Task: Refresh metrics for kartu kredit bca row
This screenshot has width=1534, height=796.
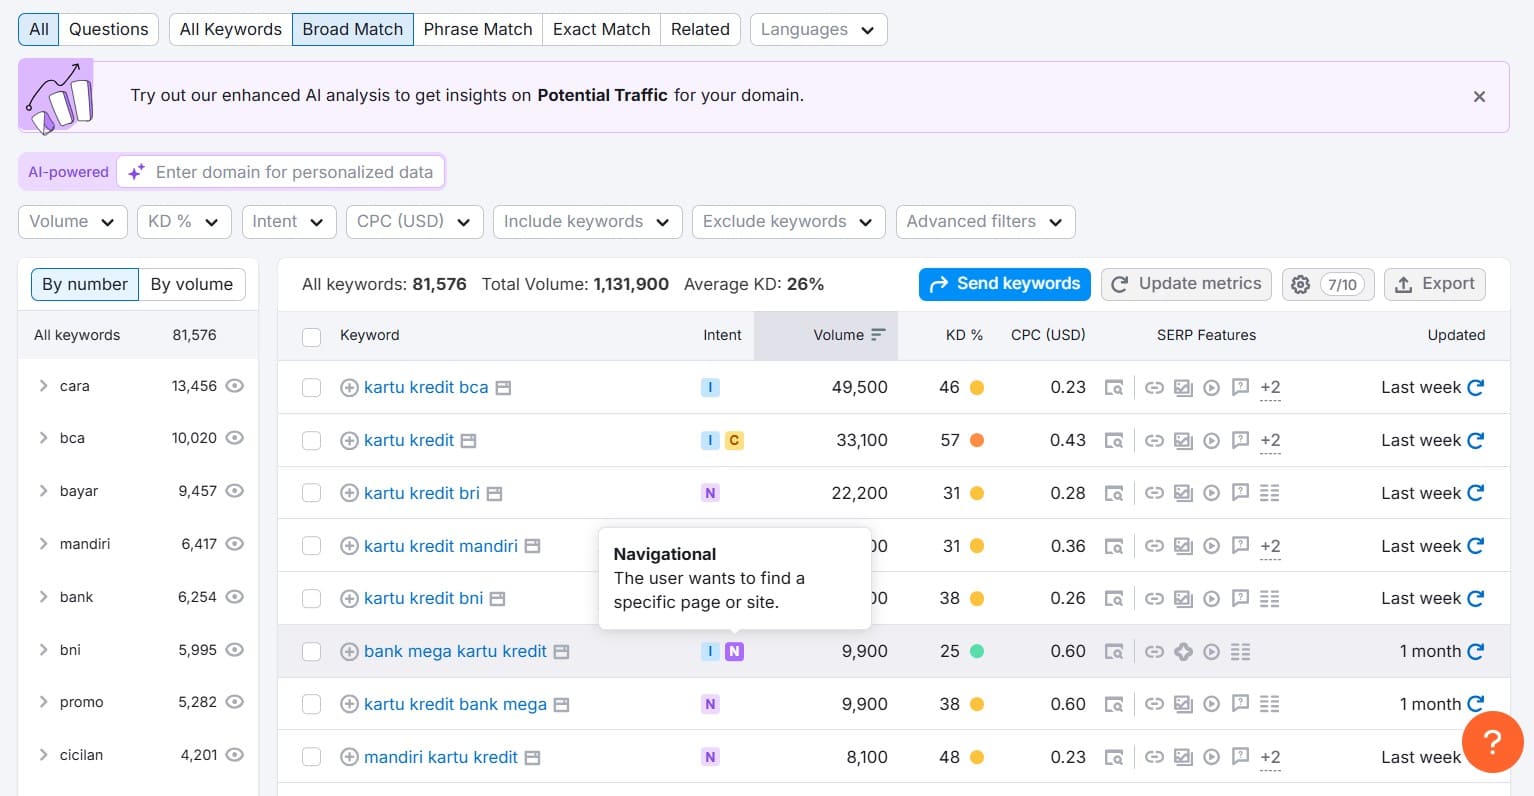Action: pyautogui.click(x=1475, y=387)
